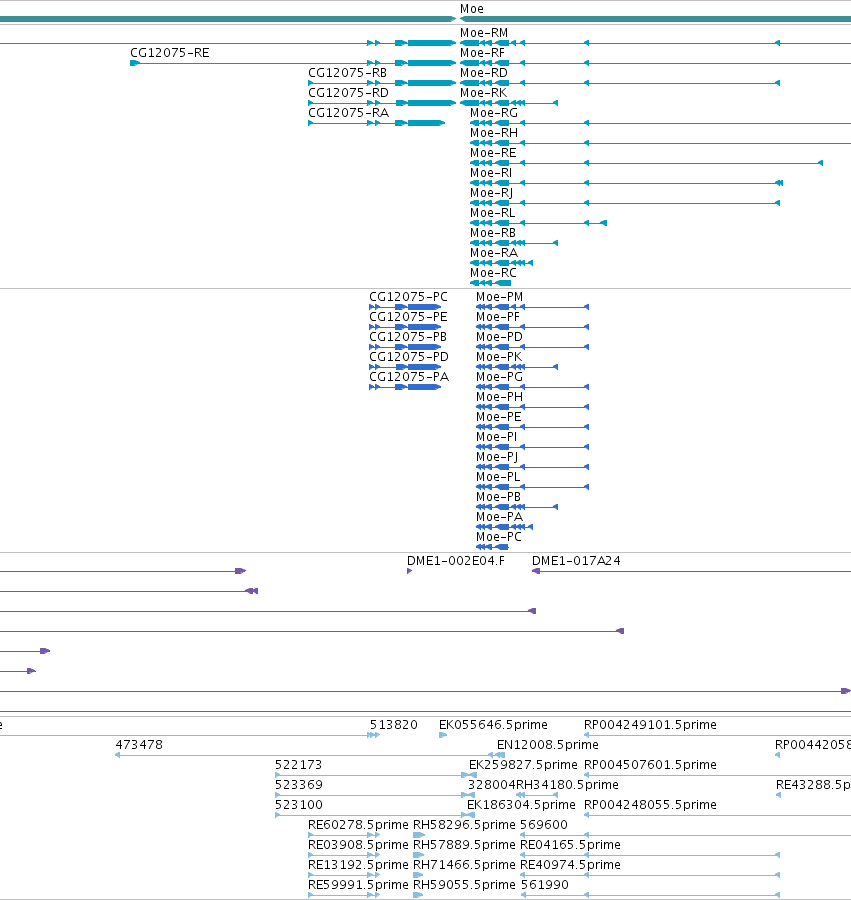
Task: Open the Moe-PC protein label
Action: point(499,537)
